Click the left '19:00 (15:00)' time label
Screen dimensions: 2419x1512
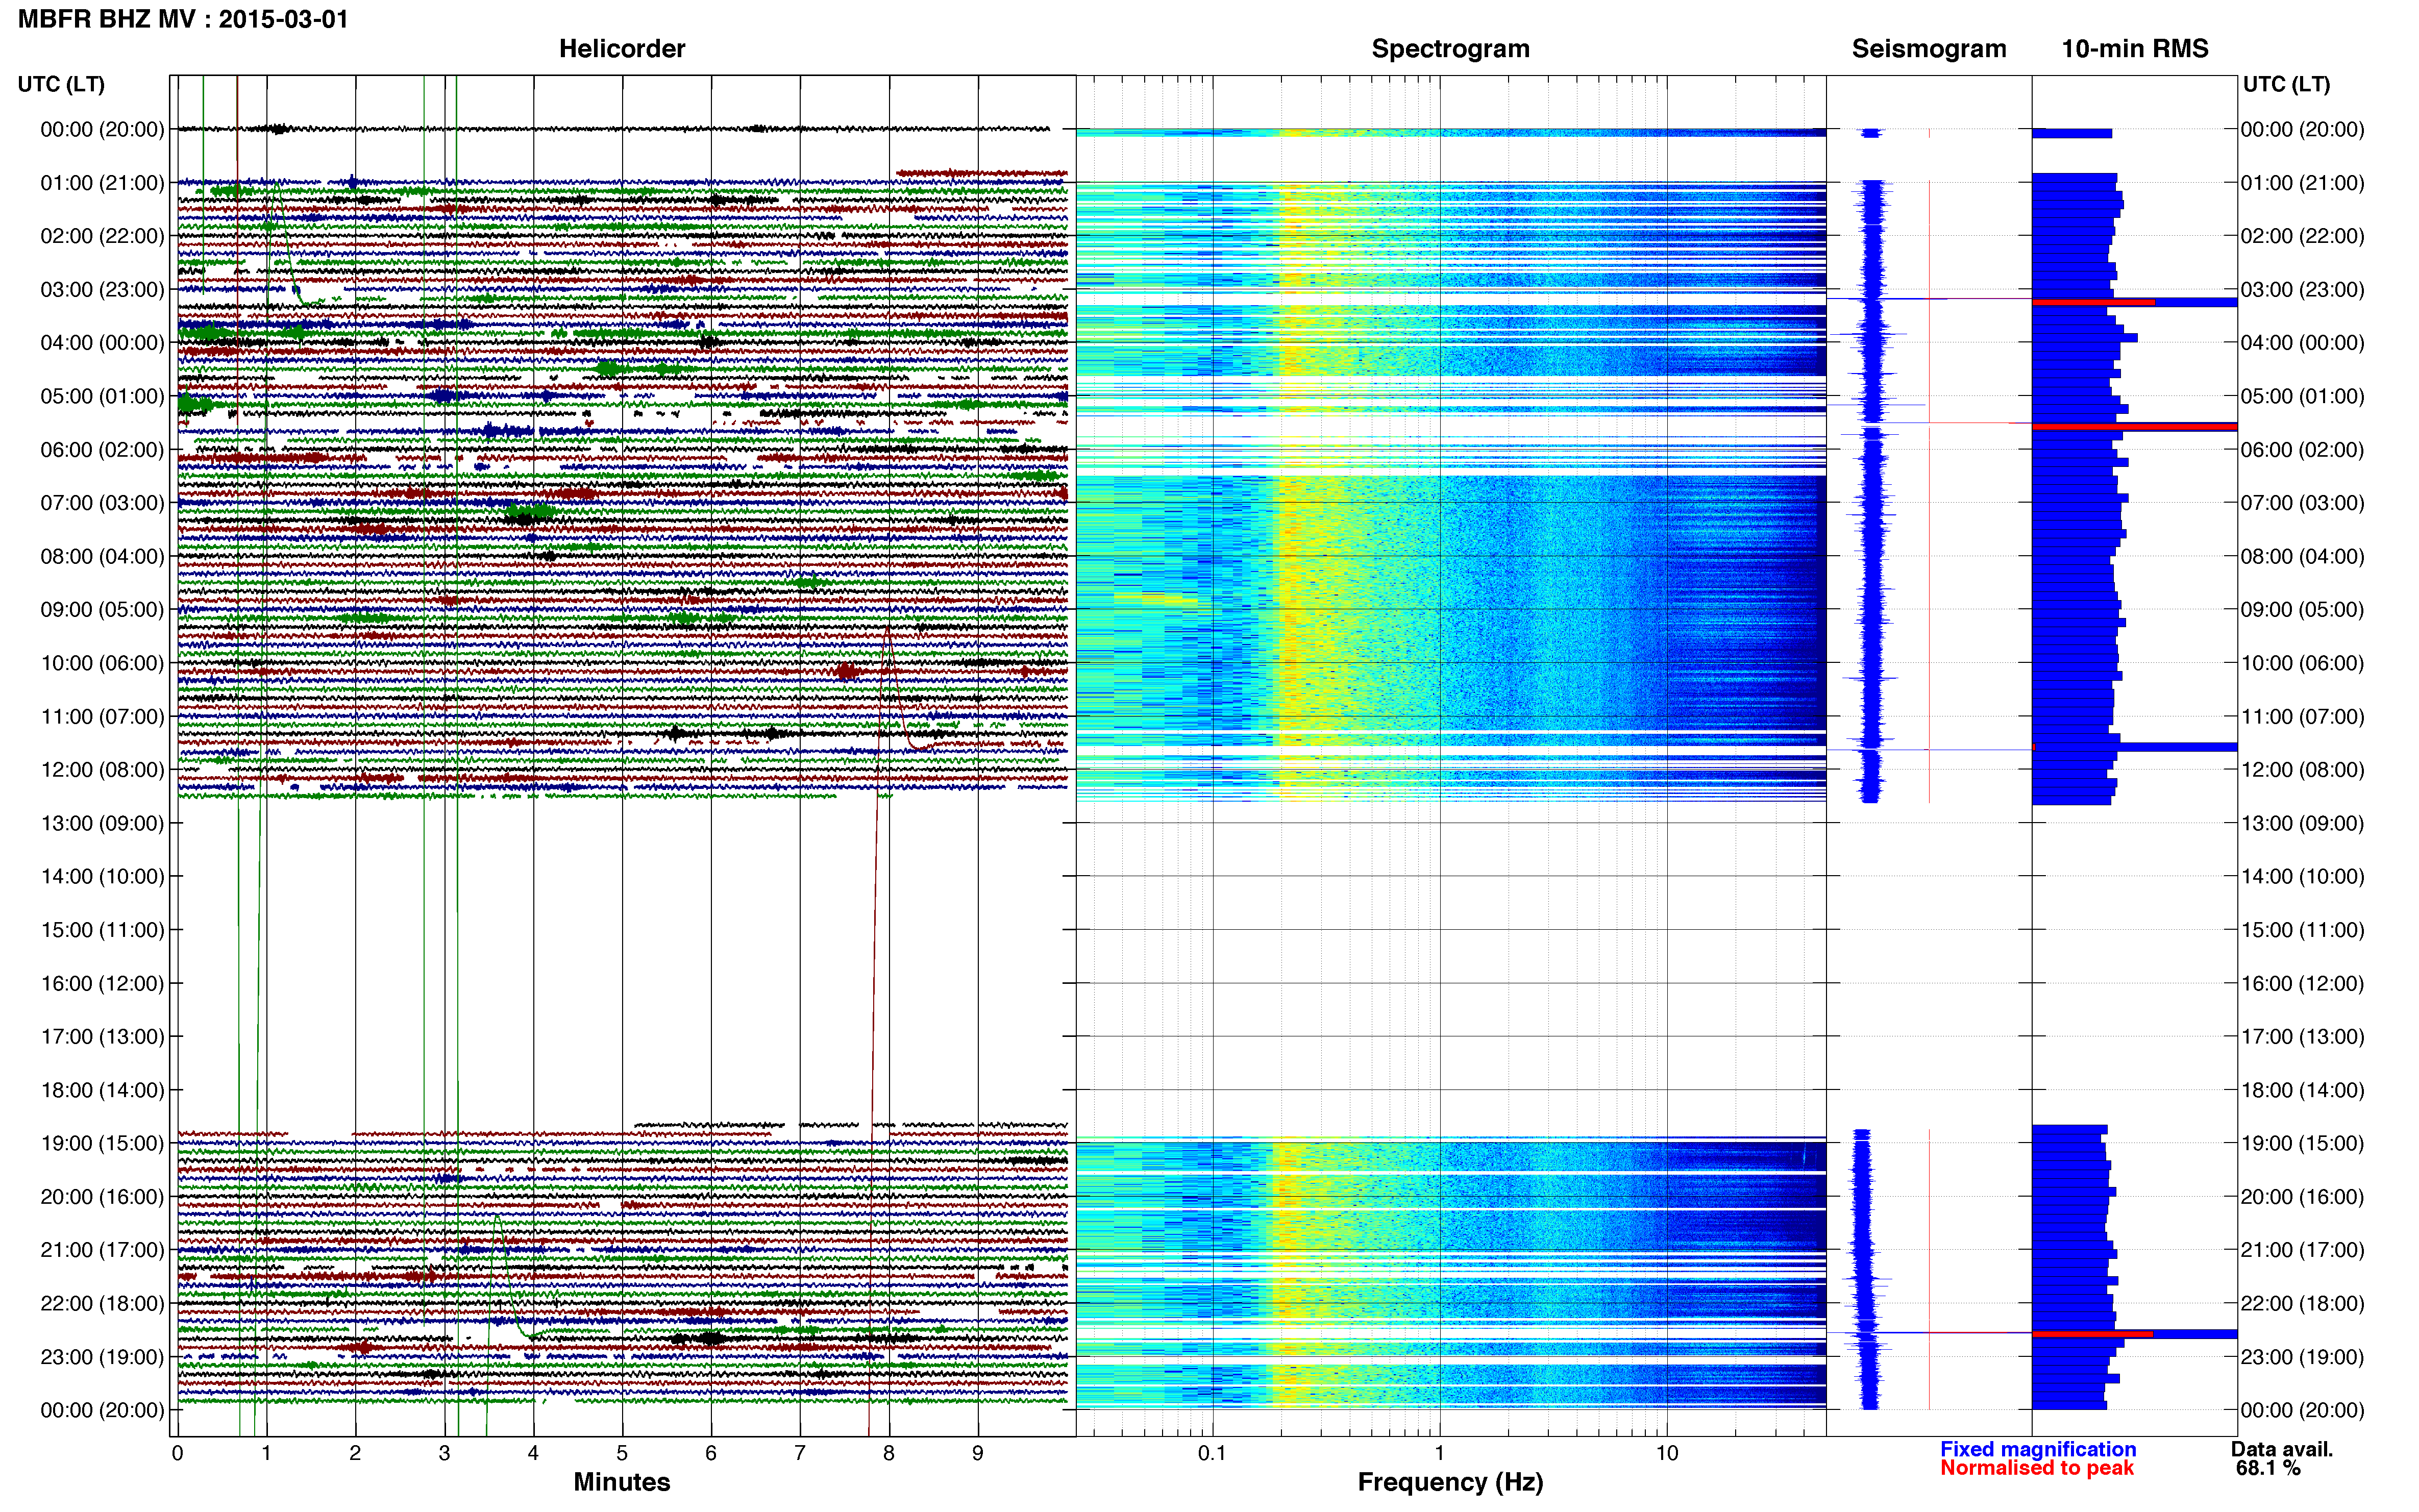(x=102, y=1143)
